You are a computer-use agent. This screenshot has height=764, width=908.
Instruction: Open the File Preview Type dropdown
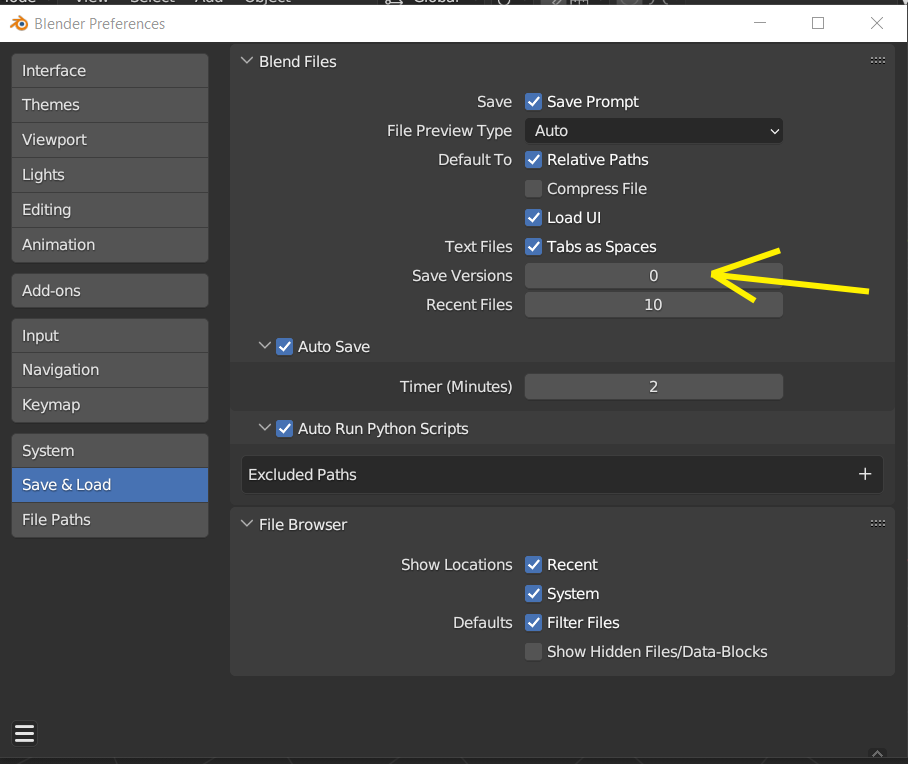[653, 131]
